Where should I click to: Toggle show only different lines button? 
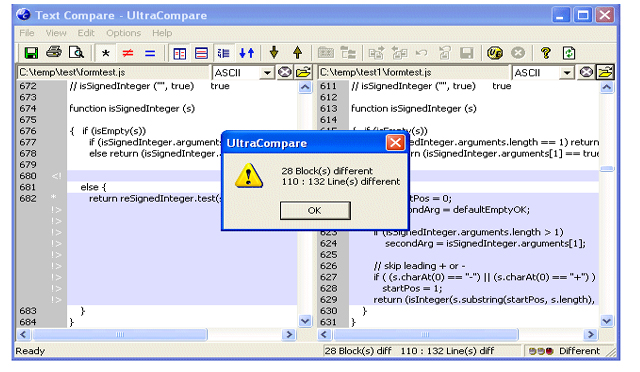click(x=128, y=53)
